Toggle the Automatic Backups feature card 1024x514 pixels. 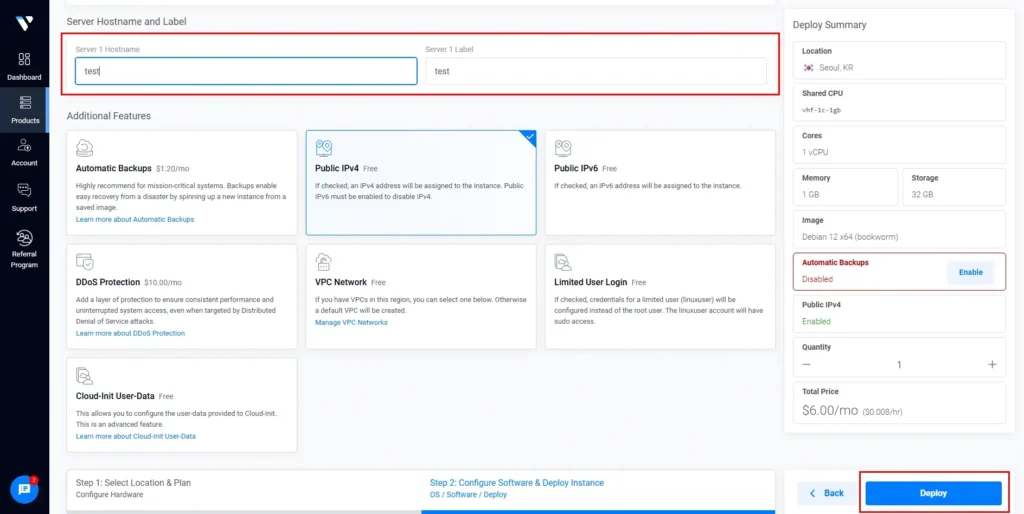point(182,182)
